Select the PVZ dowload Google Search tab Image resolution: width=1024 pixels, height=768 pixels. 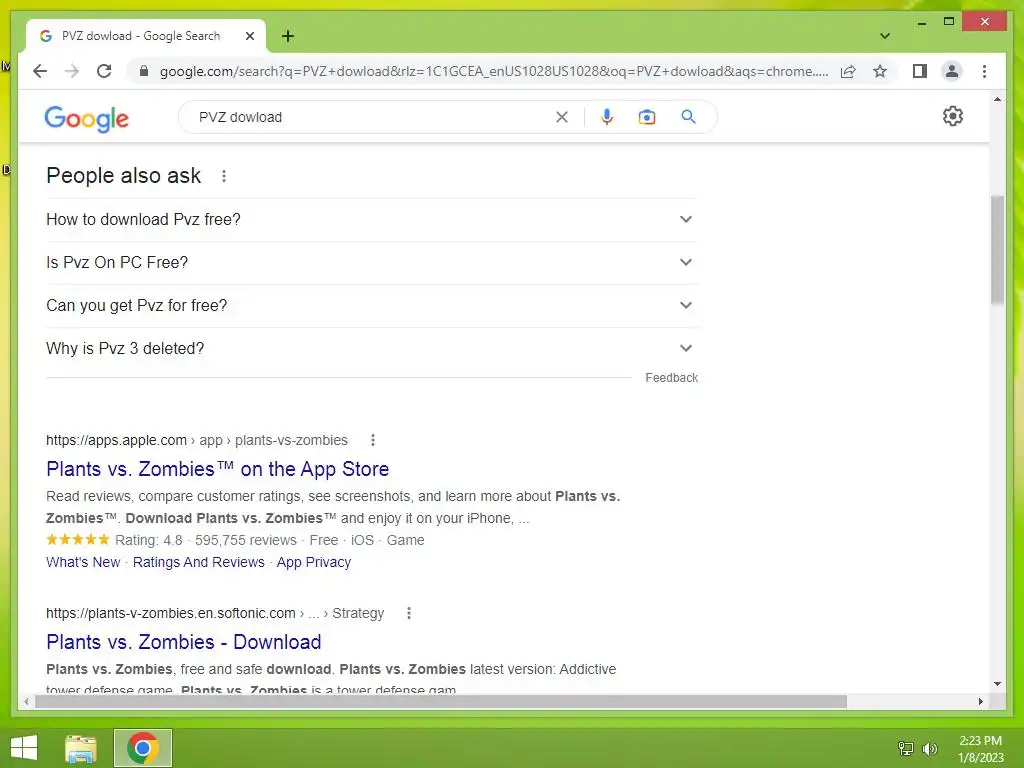pos(140,36)
